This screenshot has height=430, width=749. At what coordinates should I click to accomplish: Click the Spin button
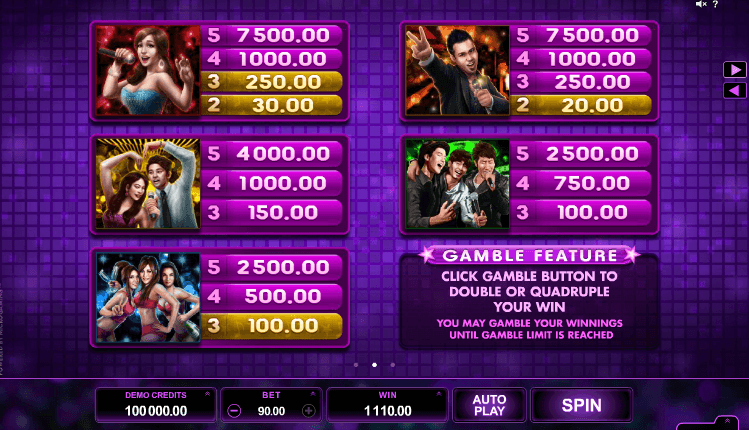point(581,405)
